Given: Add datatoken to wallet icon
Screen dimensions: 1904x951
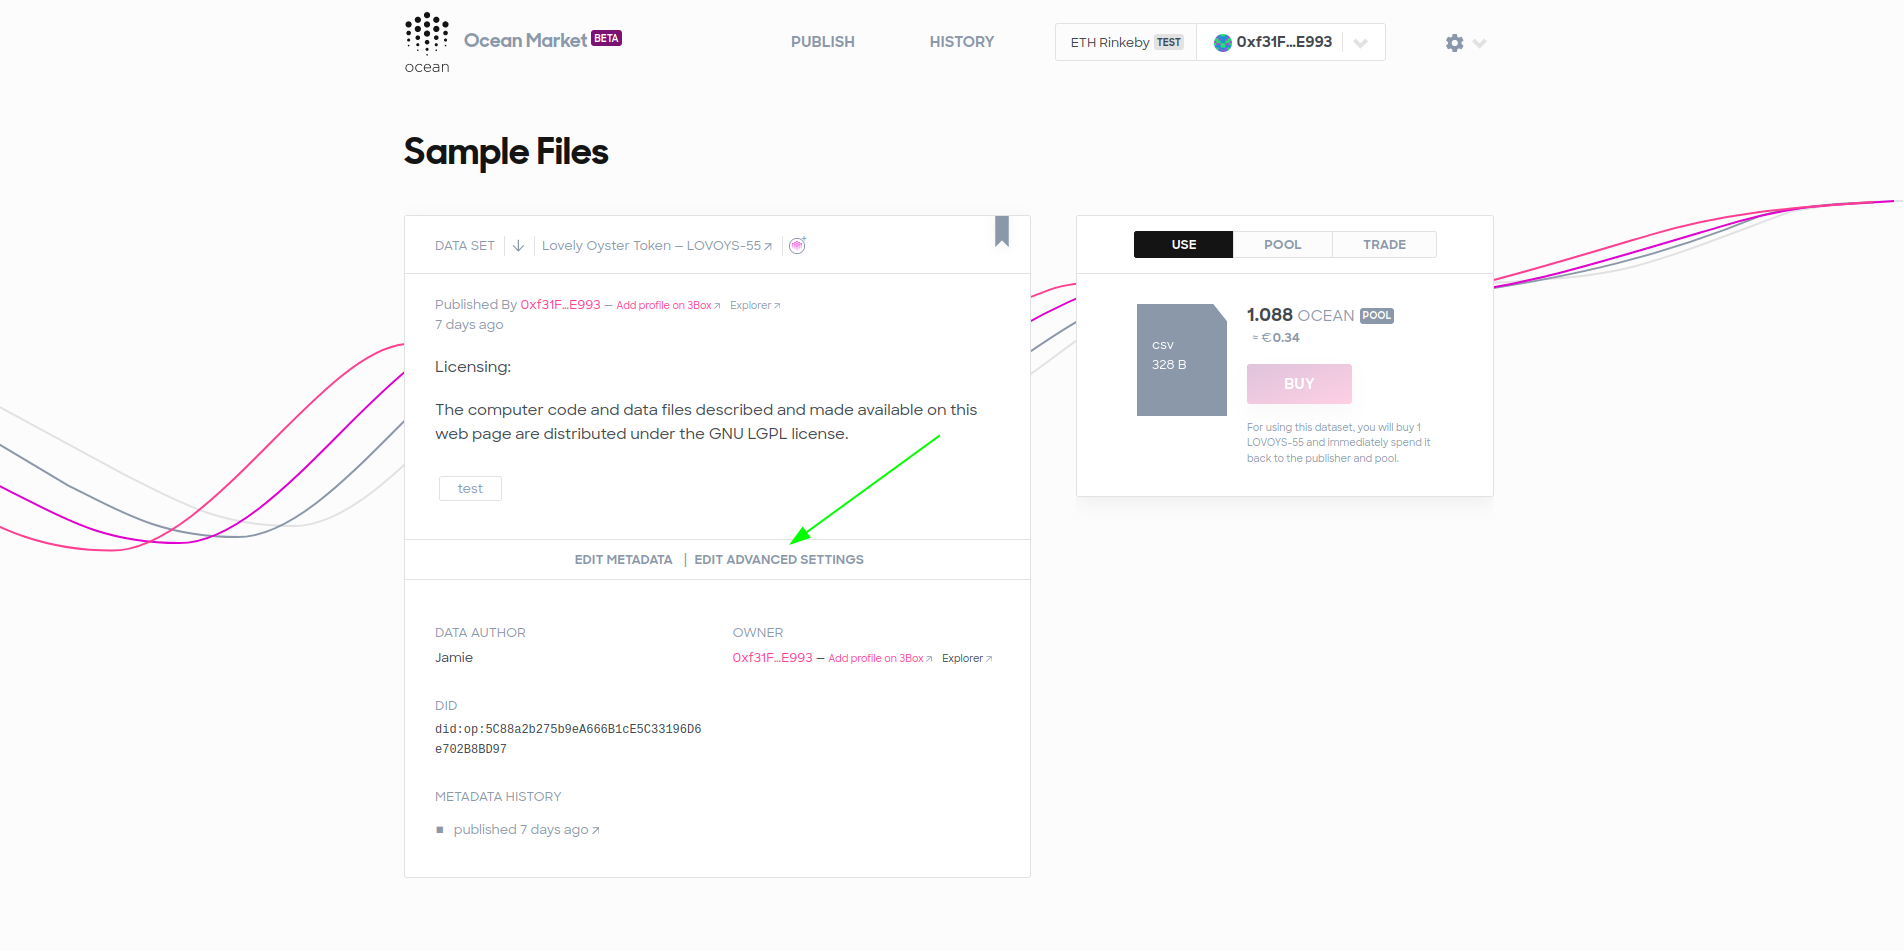Looking at the screenshot, I should tap(797, 246).
